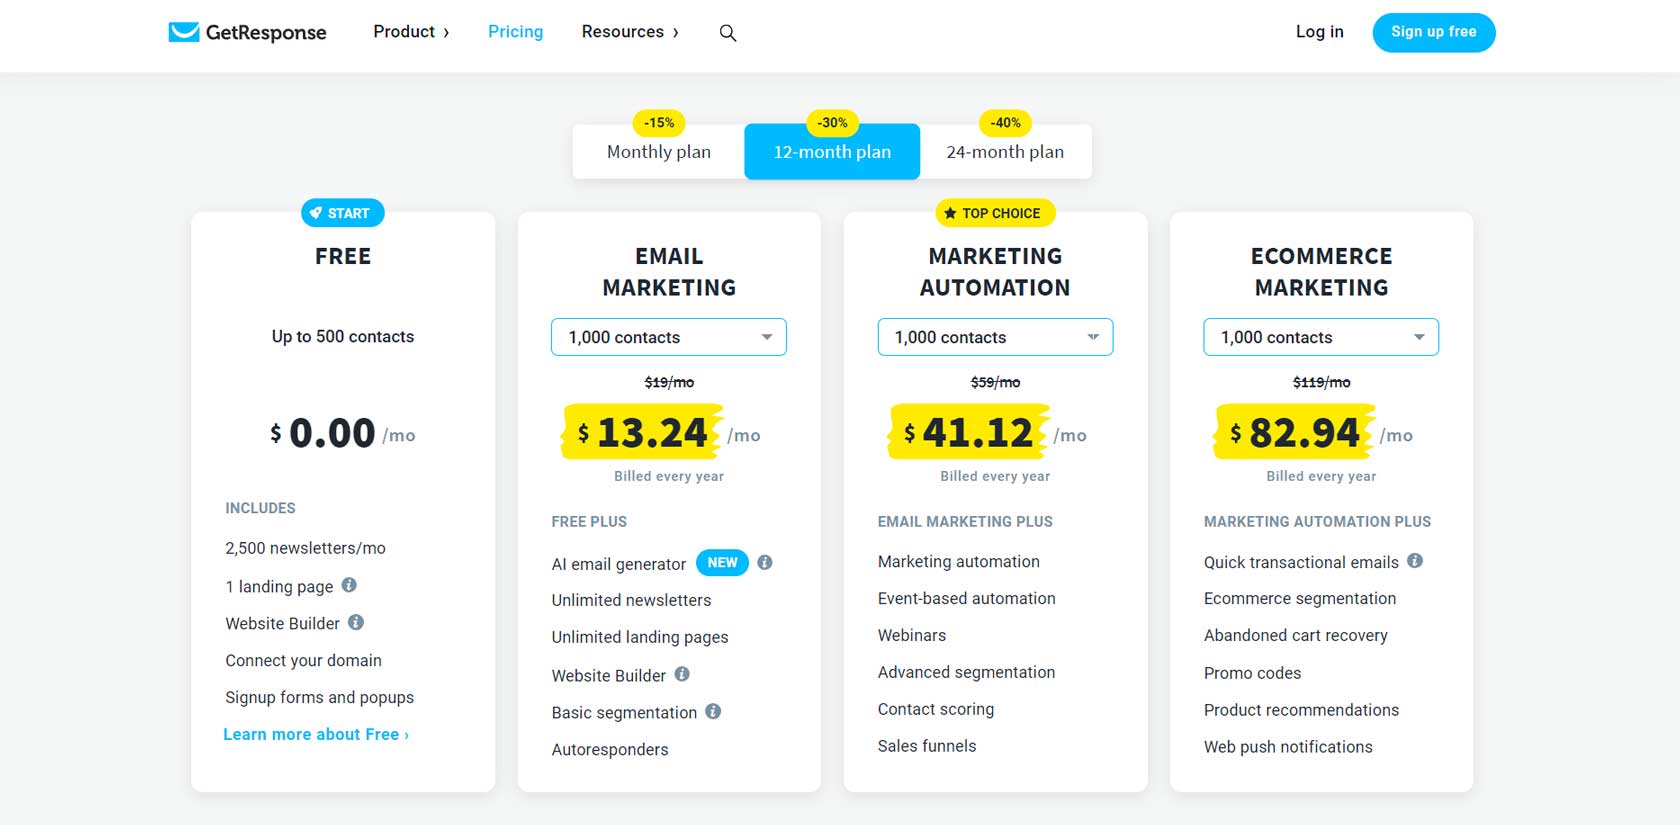Click info icon beside Email Marketing Website Builder
Image resolution: width=1680 pixels, height=825 pixels.
click(x=682, y=674)
